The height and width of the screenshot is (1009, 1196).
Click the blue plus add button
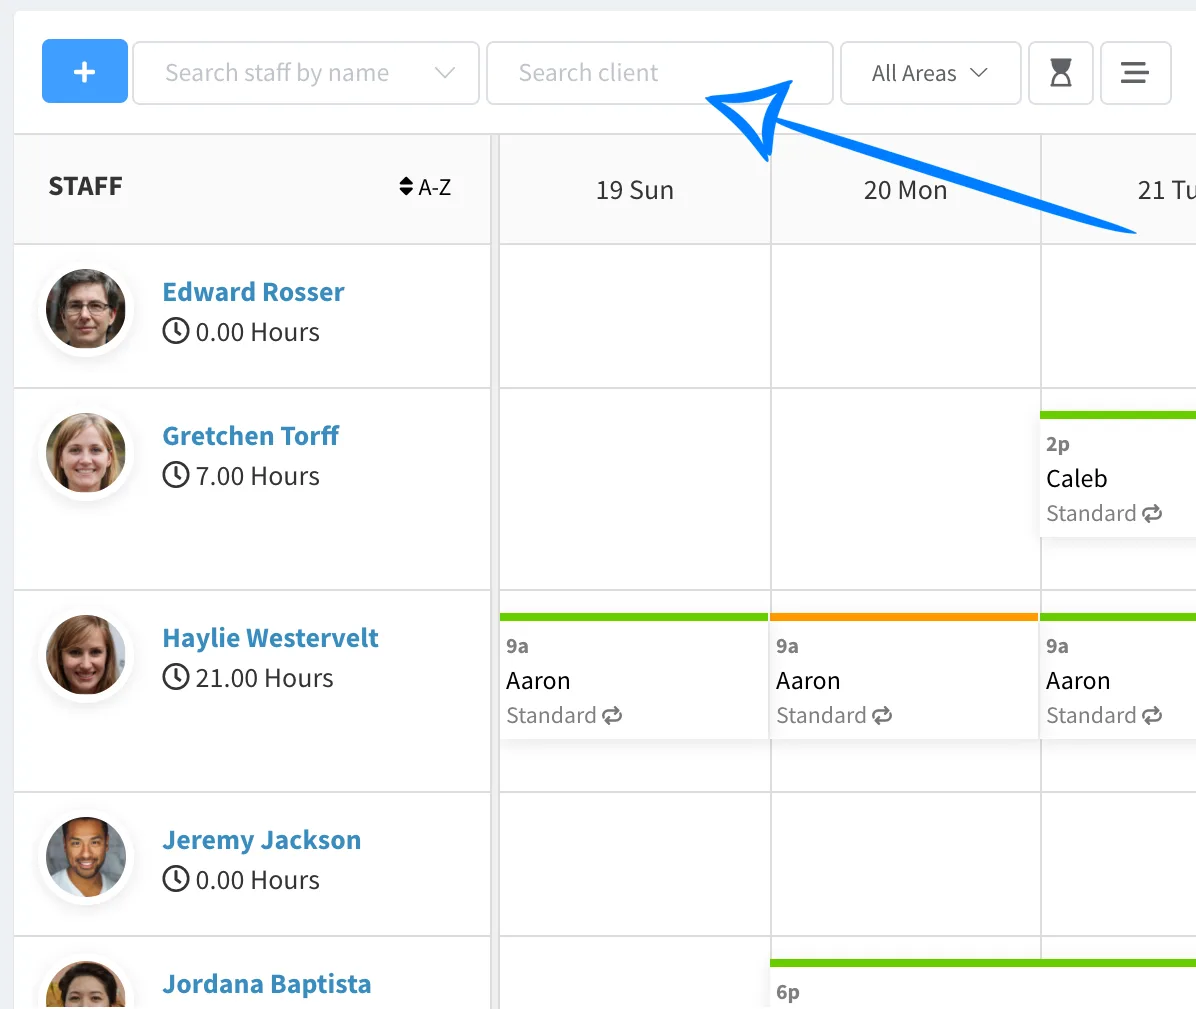tap(85, 71)
